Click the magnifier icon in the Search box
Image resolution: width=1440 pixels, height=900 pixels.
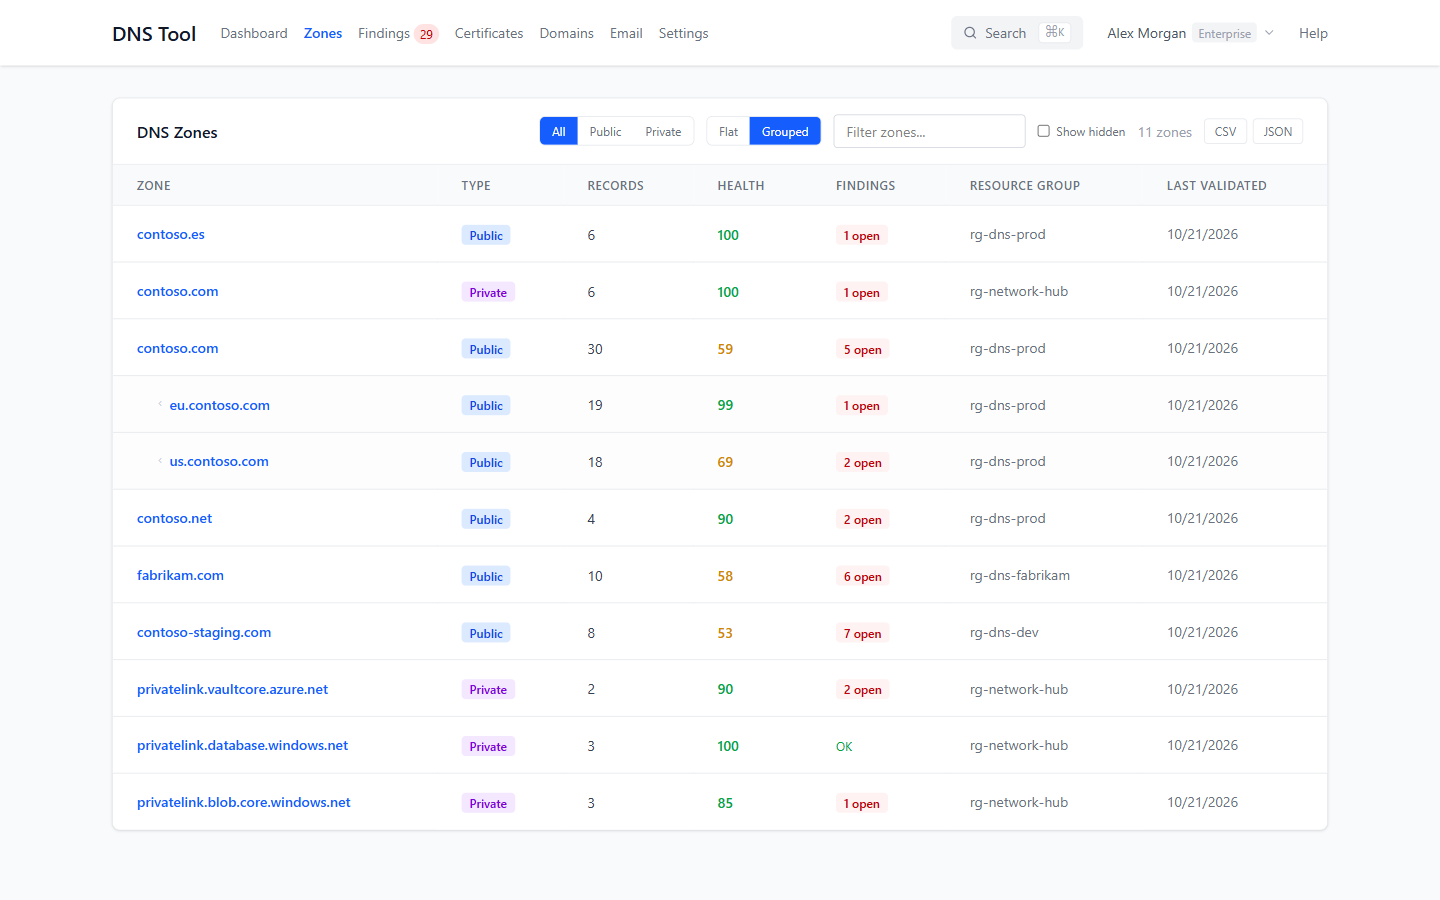(x=970, y=33)
